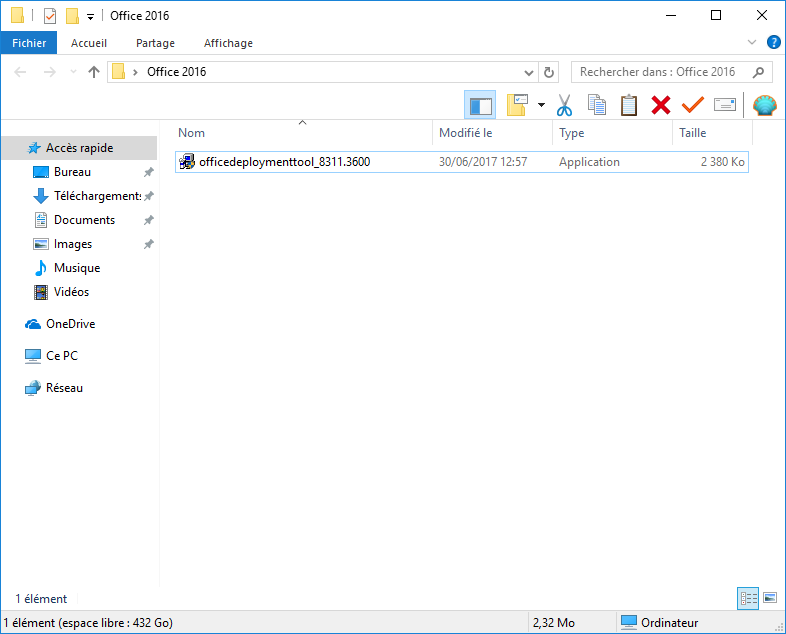
Task: Click the folder icon in the title bar
Action: [x=18, y=16]
